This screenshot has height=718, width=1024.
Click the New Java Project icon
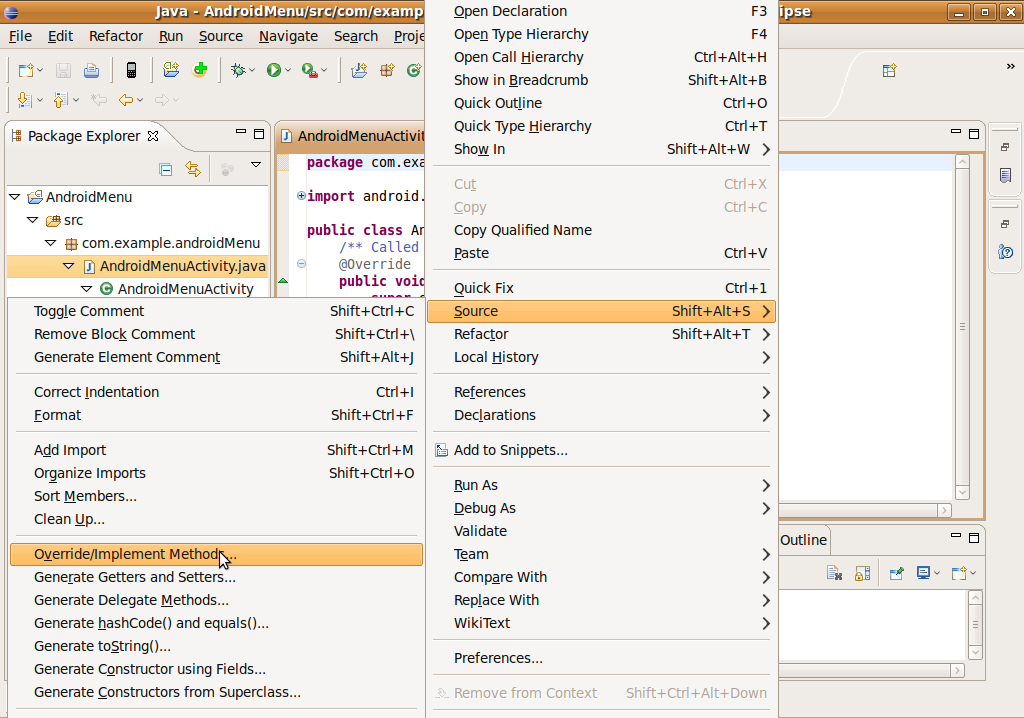click(x=359, y=70)
